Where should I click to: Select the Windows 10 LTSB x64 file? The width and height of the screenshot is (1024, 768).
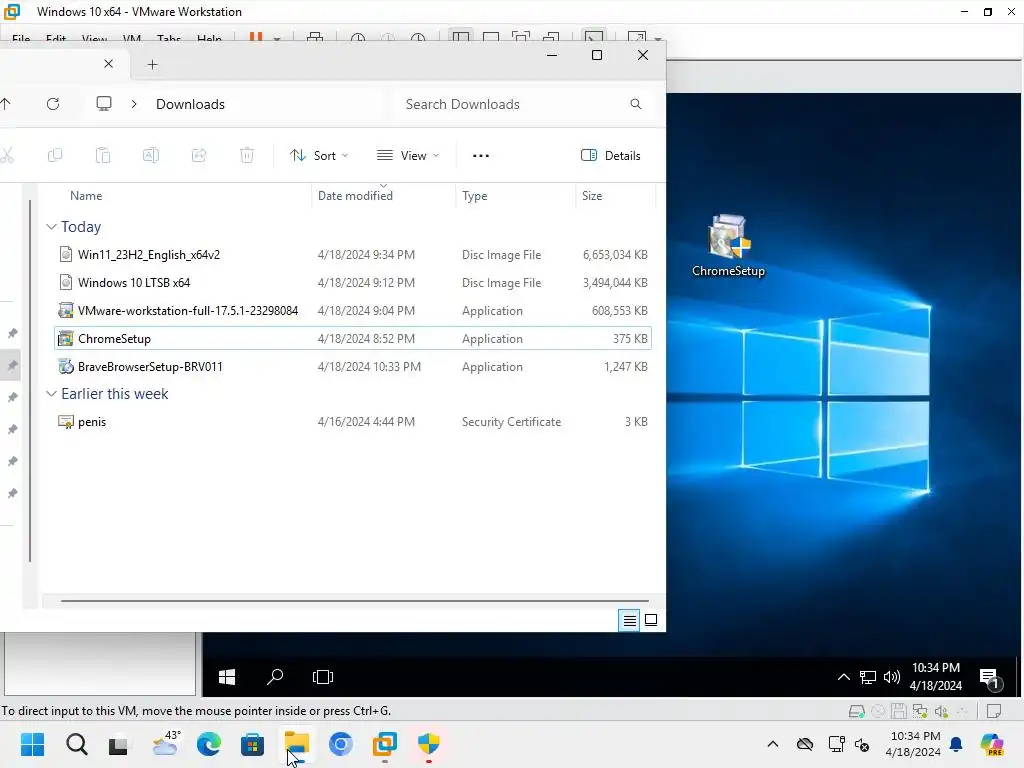(353, 283)
